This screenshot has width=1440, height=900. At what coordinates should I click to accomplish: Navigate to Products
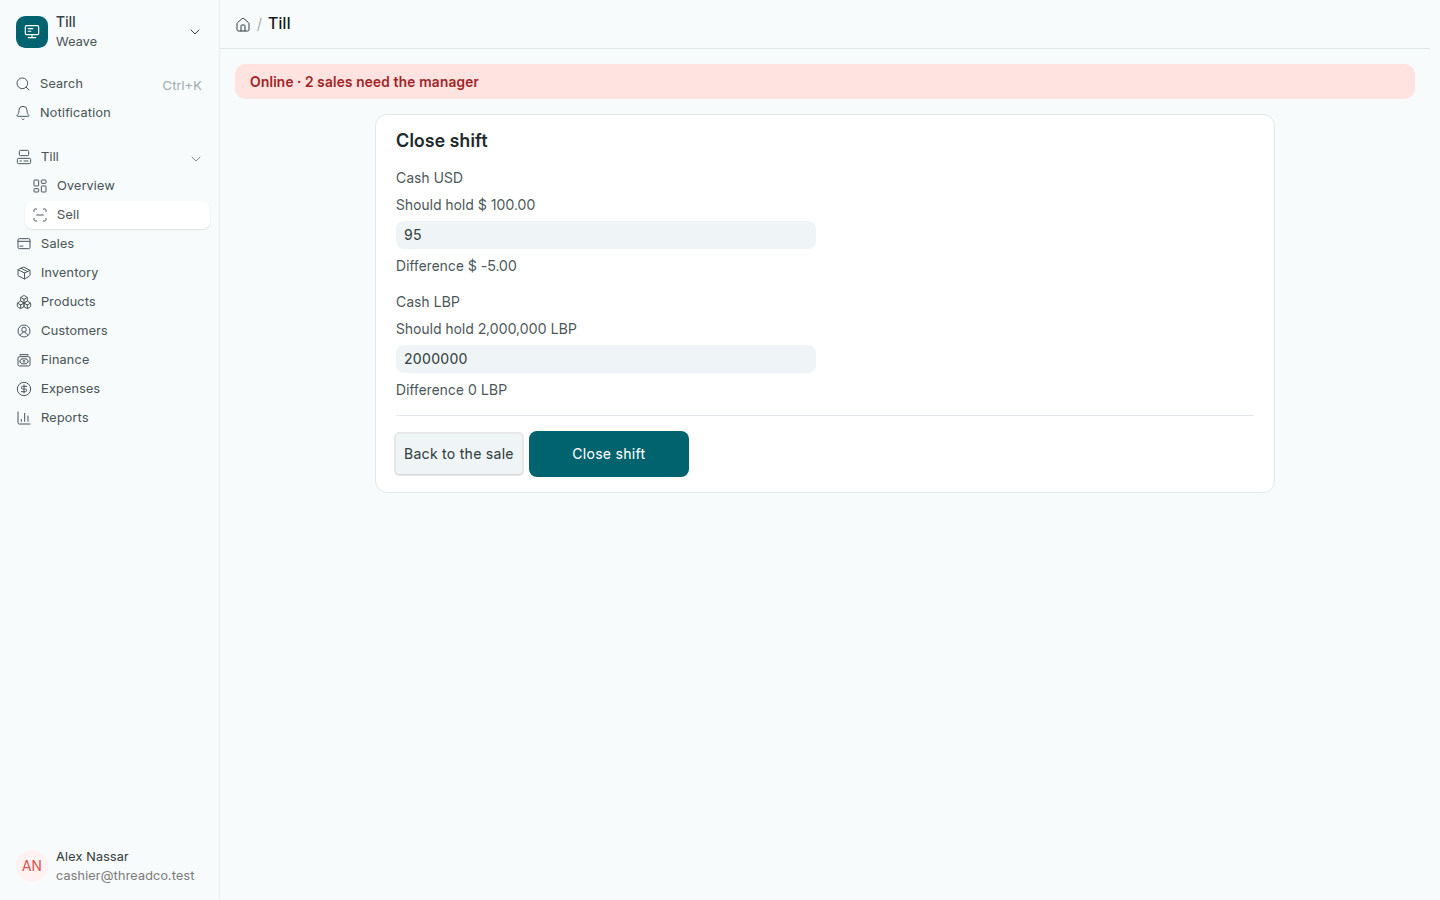[109, 302]
